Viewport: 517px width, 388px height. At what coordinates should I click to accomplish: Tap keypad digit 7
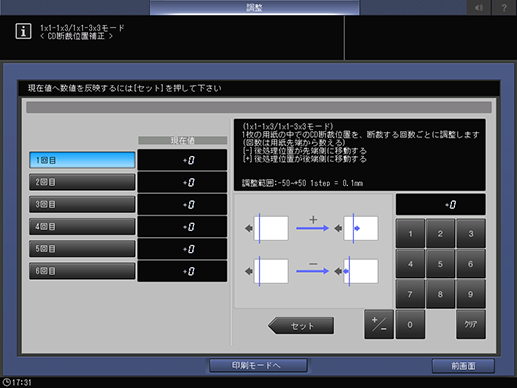pos(410,294)
